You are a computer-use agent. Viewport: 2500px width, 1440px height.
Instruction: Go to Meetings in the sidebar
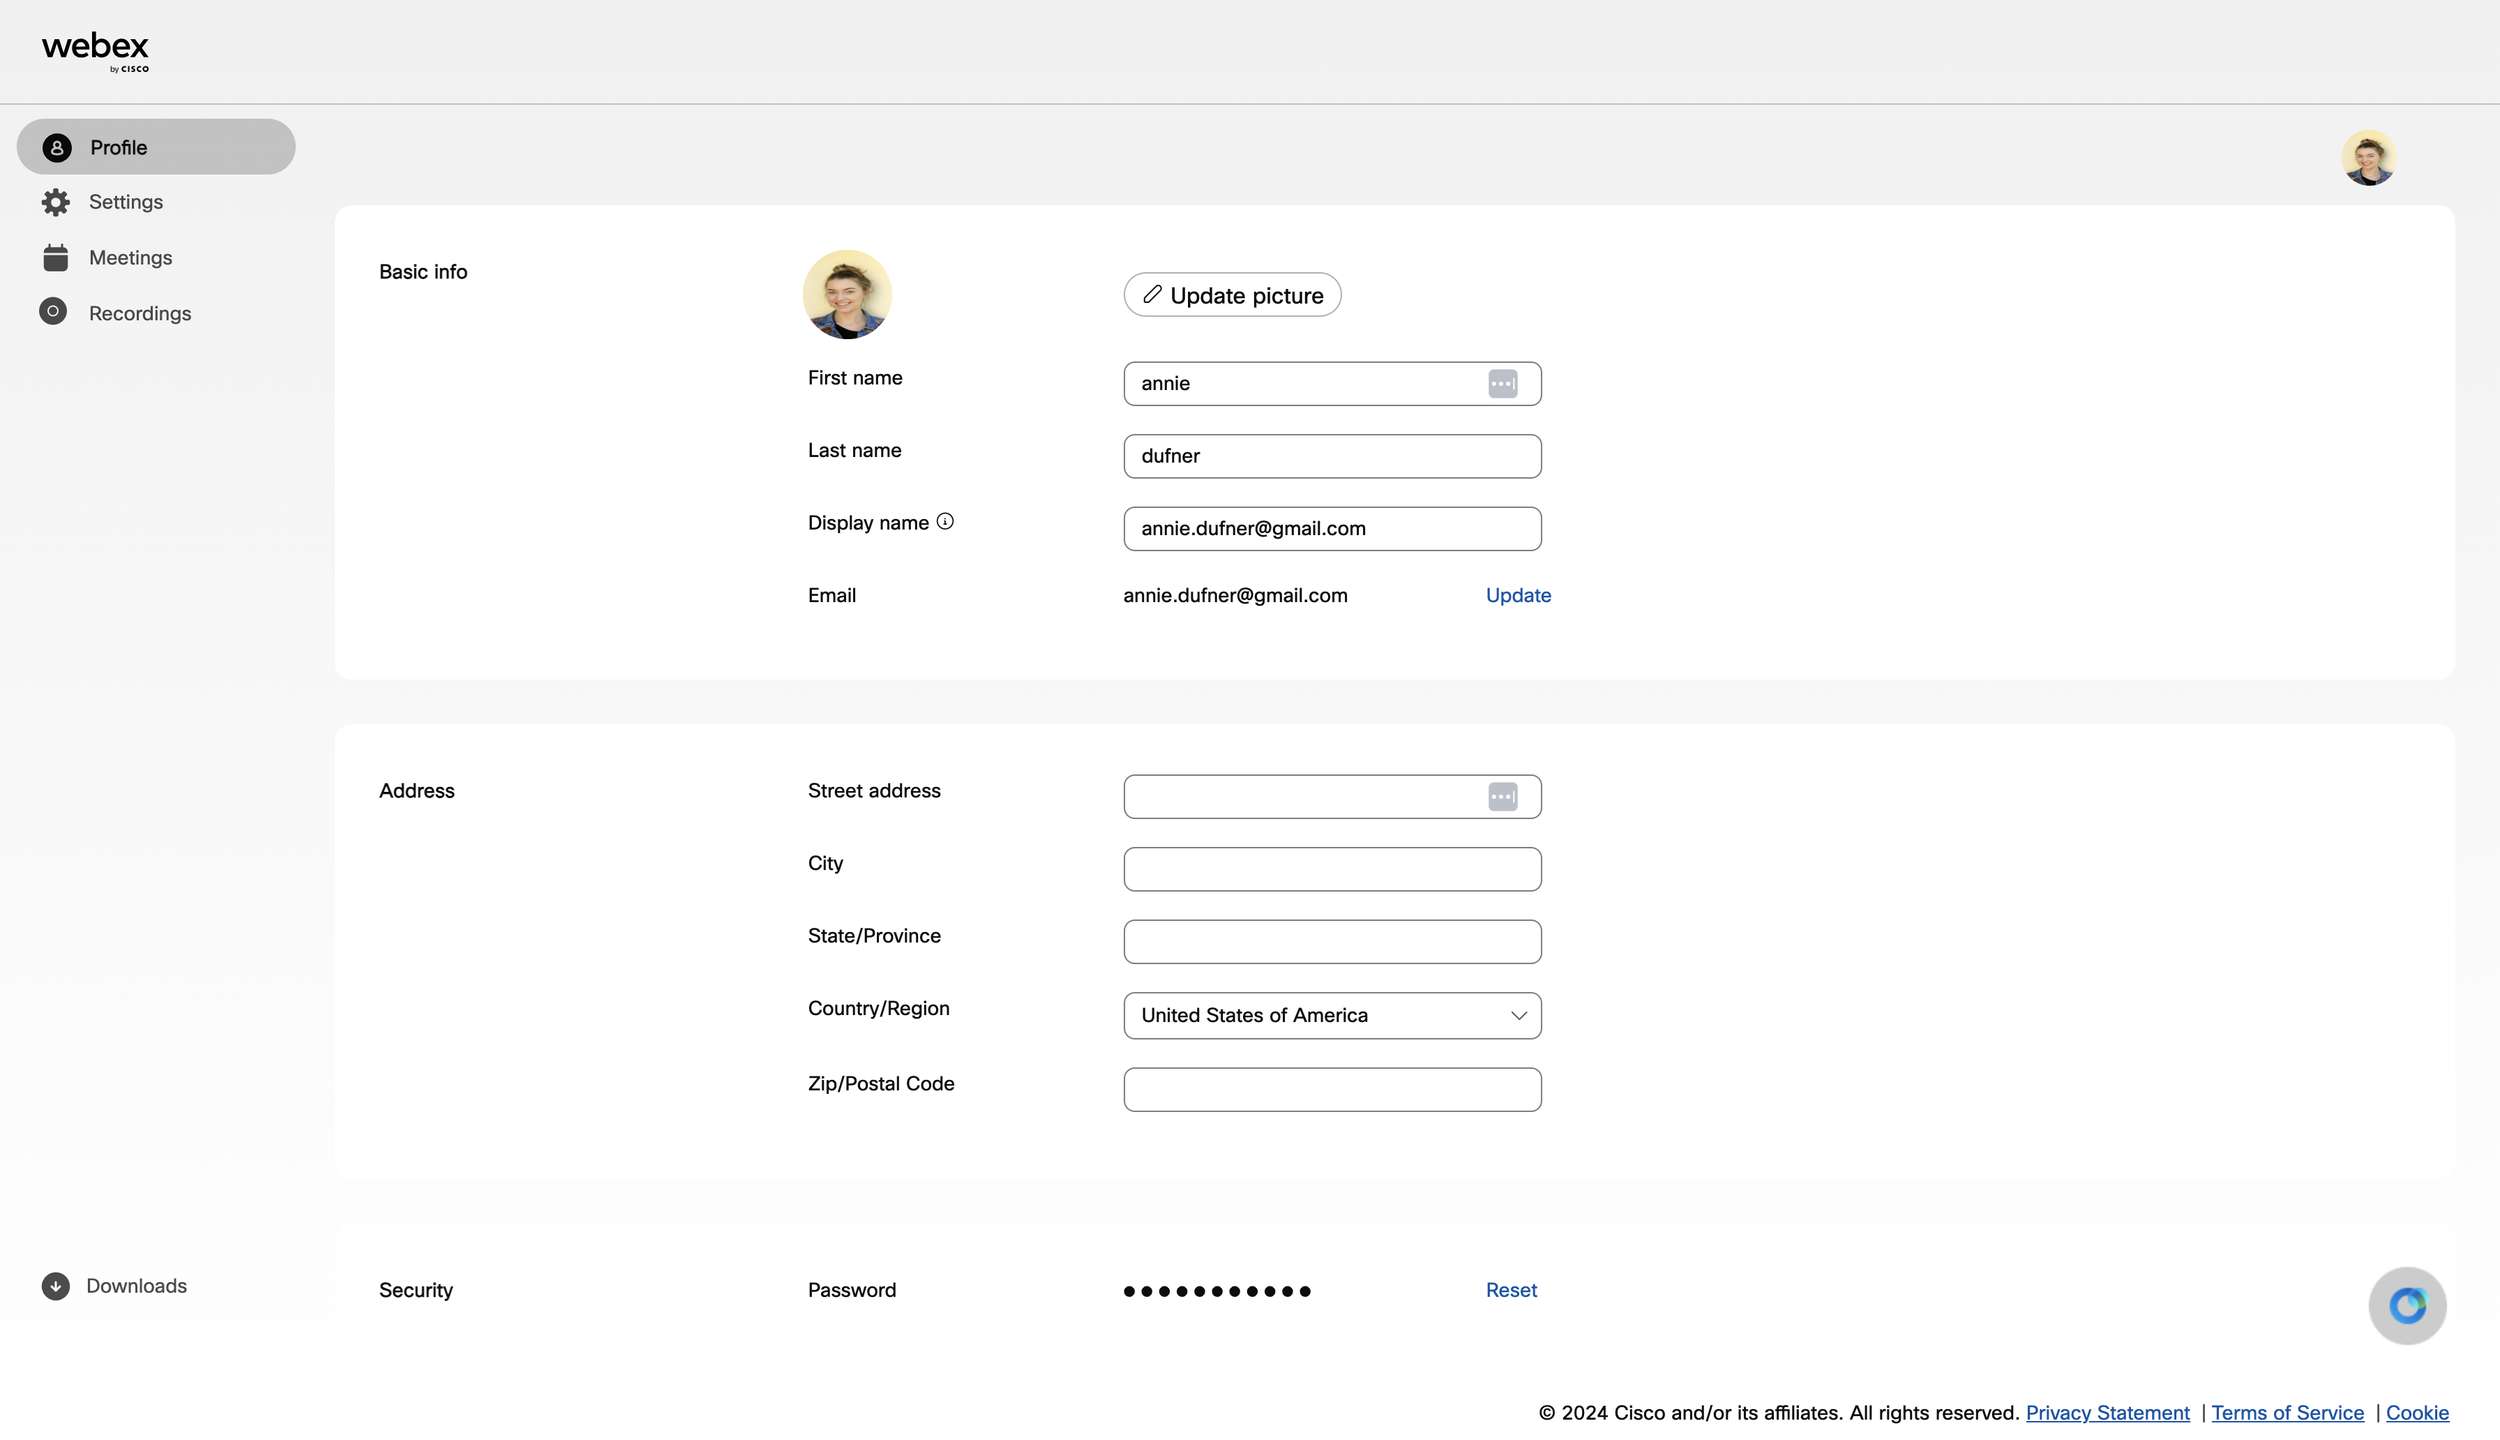tap(130, 258)
